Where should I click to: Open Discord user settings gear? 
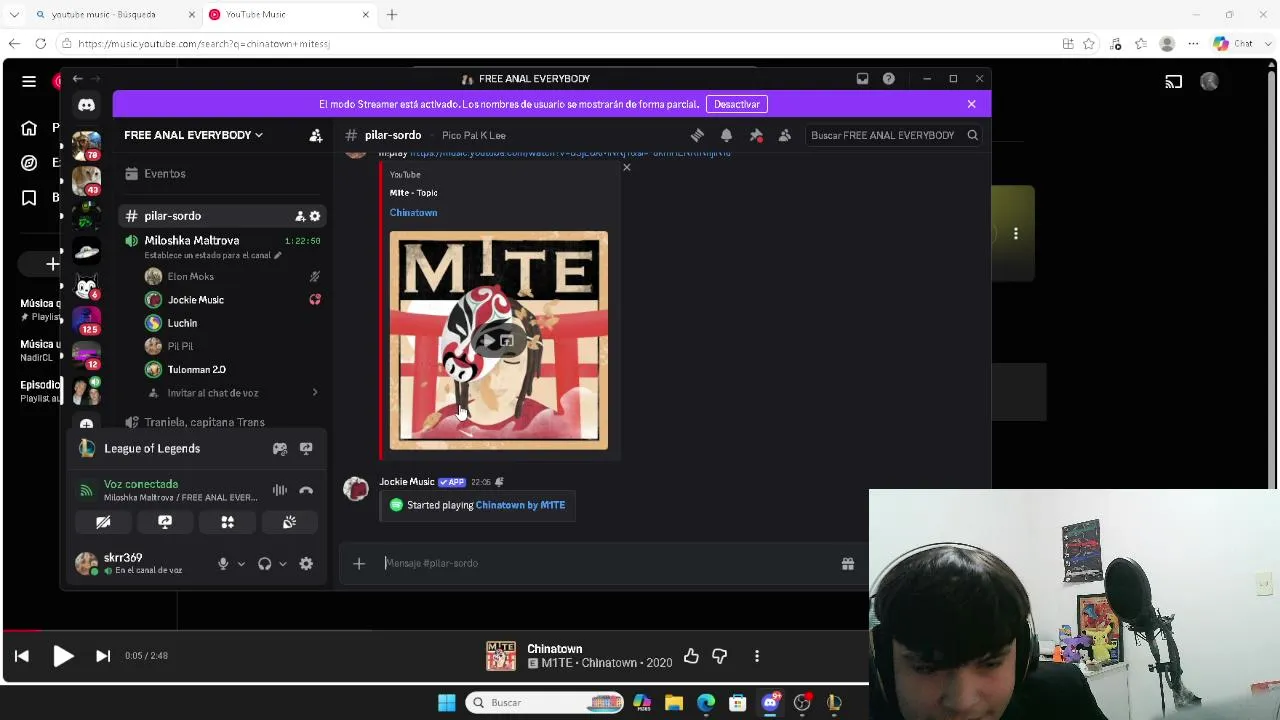[306, 564]
